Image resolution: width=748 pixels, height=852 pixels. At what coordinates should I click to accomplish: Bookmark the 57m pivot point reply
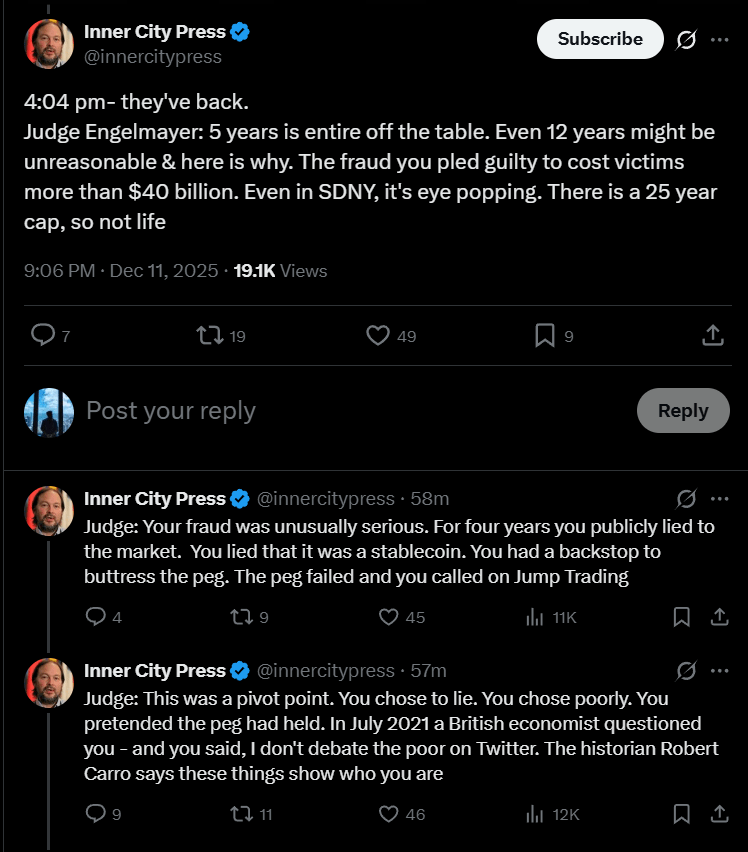tap(682, 814)
